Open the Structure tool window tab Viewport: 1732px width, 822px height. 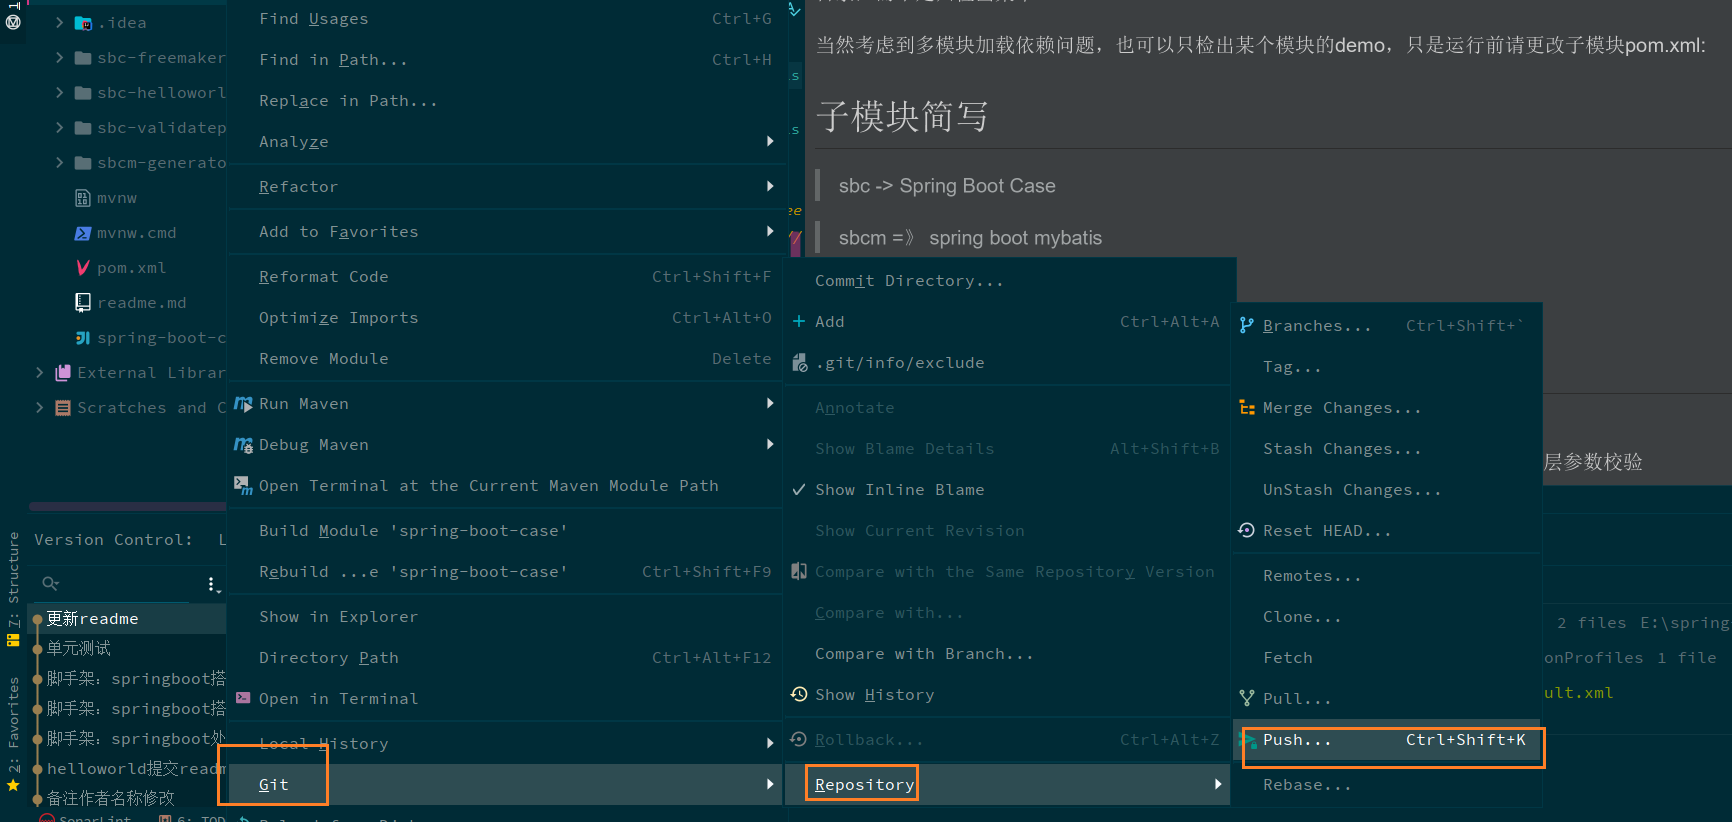pyautogui.click(x=13, y=589)
